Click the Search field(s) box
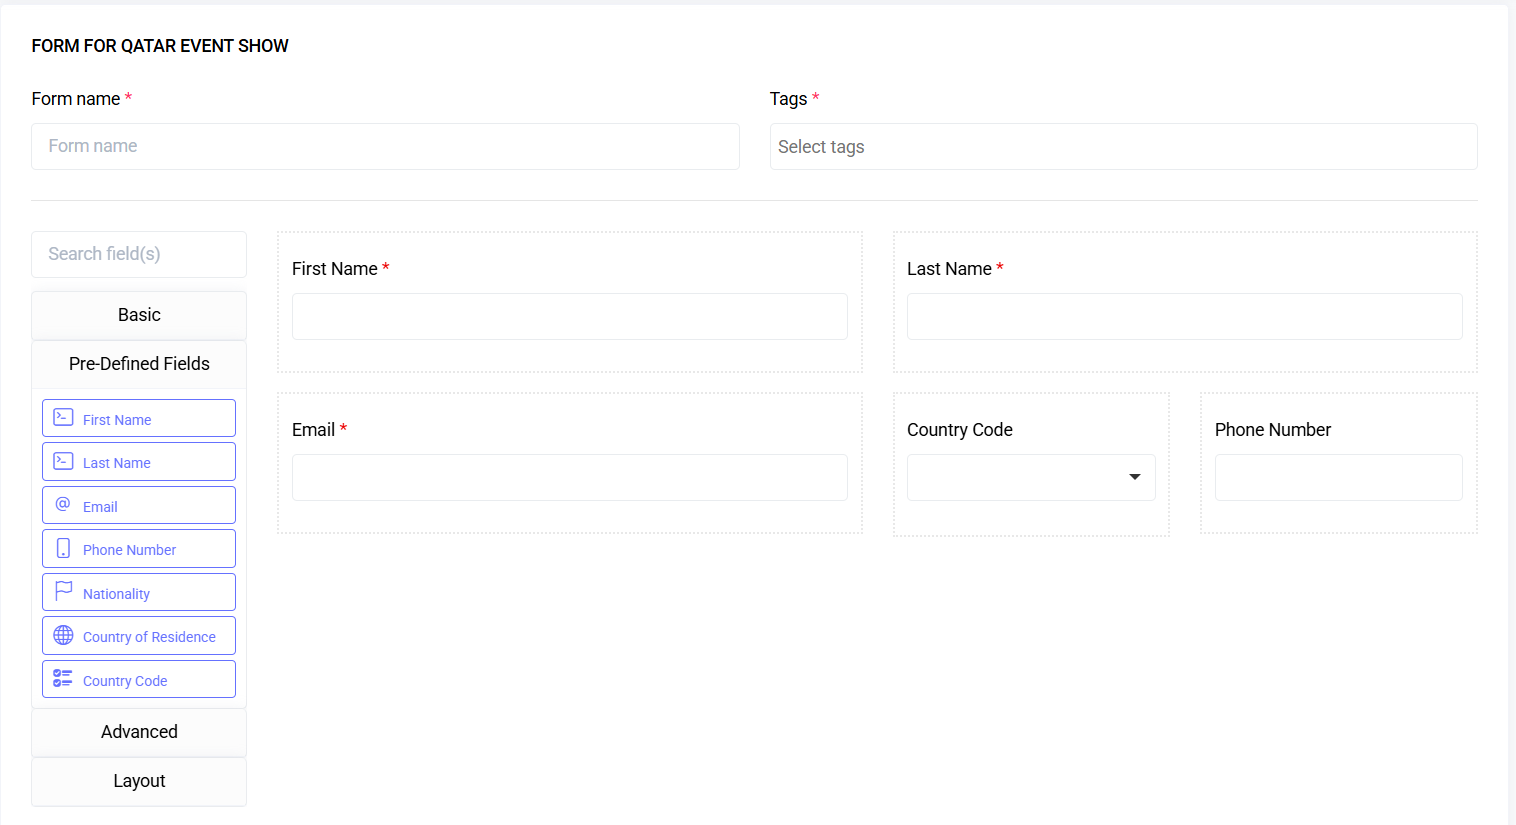The width and height of the screenshot is (1516, 825). (138, 254)
